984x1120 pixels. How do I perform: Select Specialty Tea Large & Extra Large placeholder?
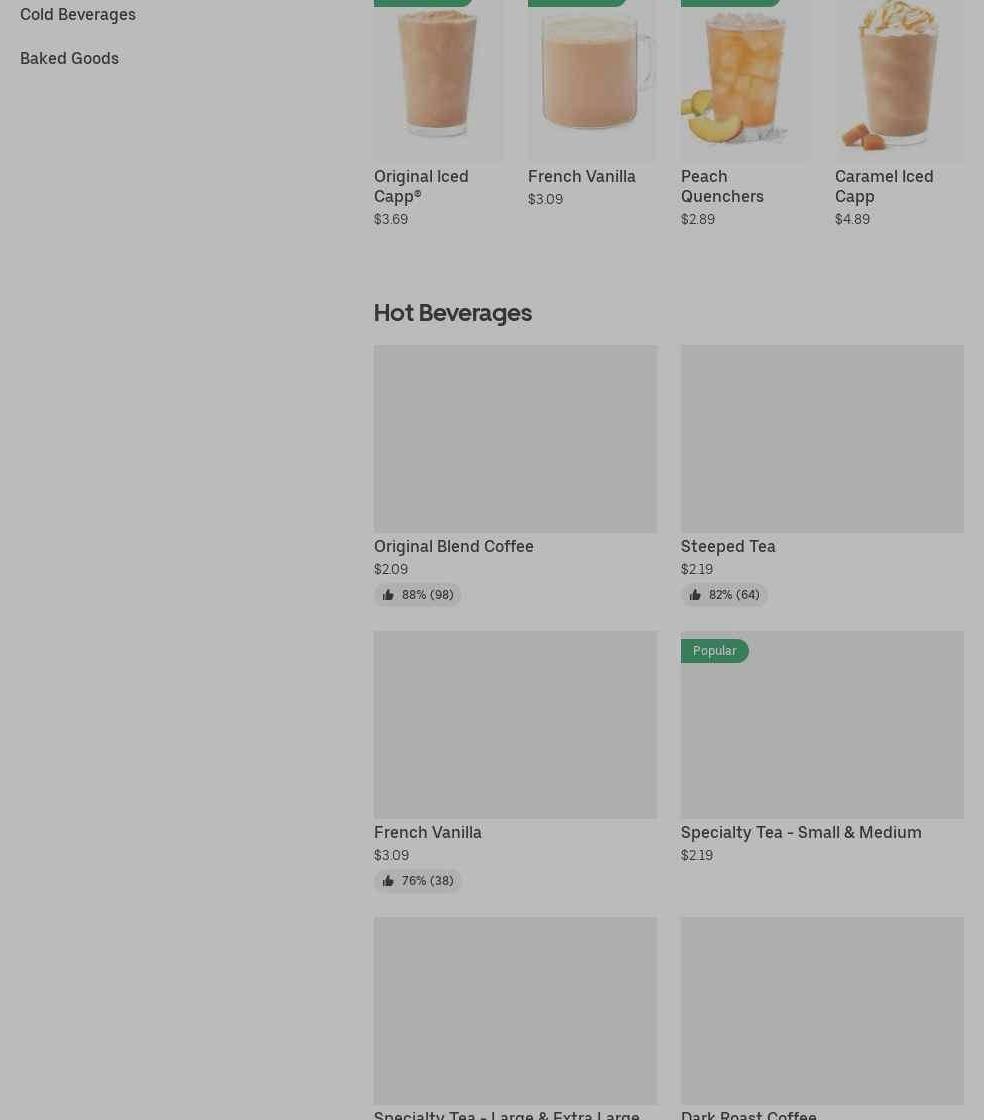pos(516,1011)
